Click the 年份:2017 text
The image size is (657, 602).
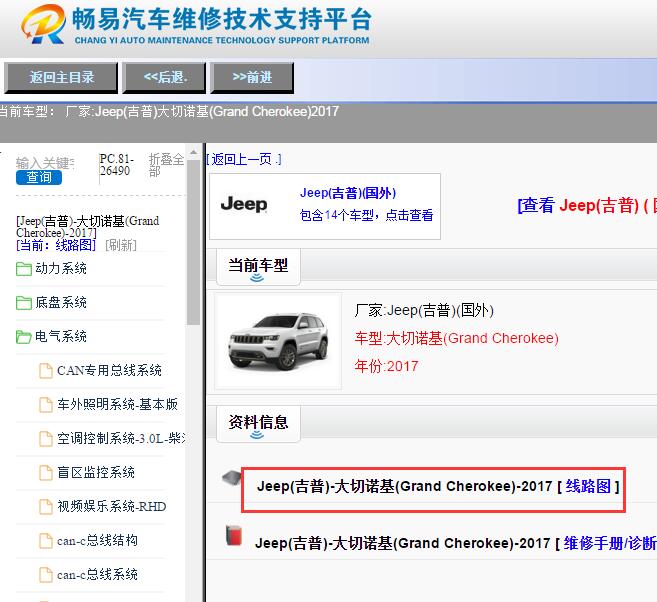pos(386,366)
